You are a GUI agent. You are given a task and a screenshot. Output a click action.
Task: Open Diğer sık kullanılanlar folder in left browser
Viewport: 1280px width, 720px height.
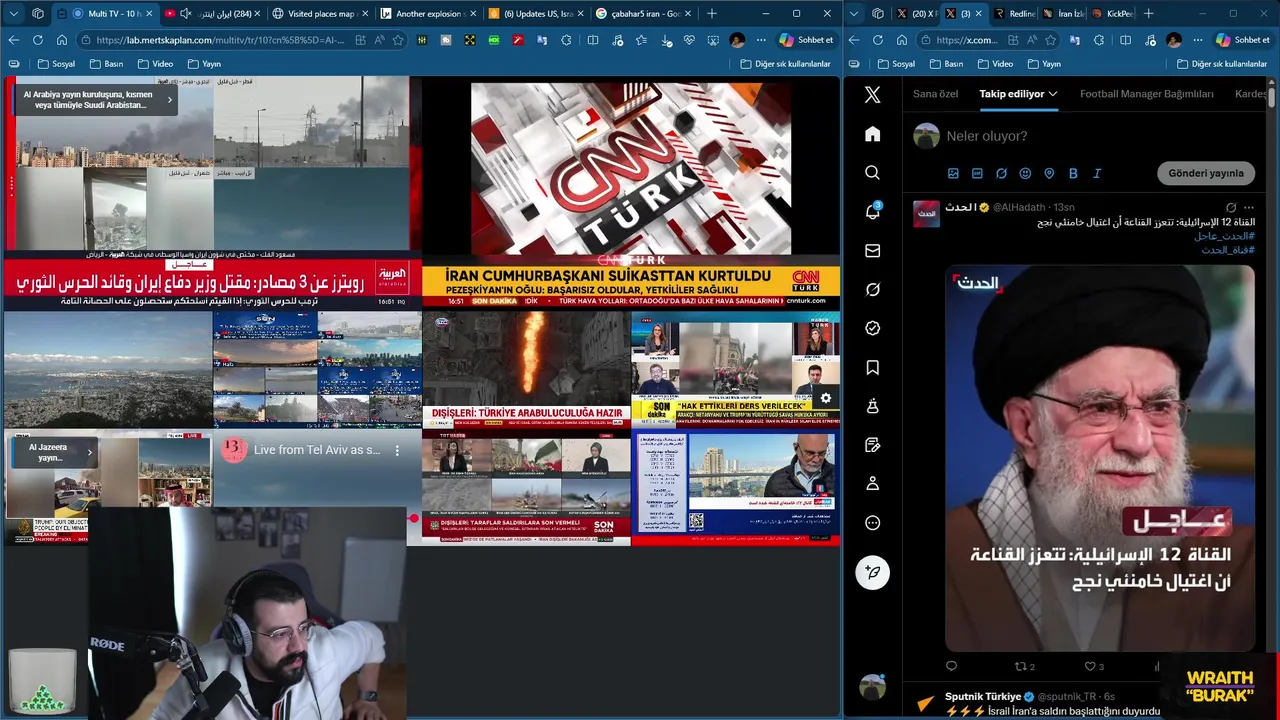pyautogui.click(x=786, y=63)
